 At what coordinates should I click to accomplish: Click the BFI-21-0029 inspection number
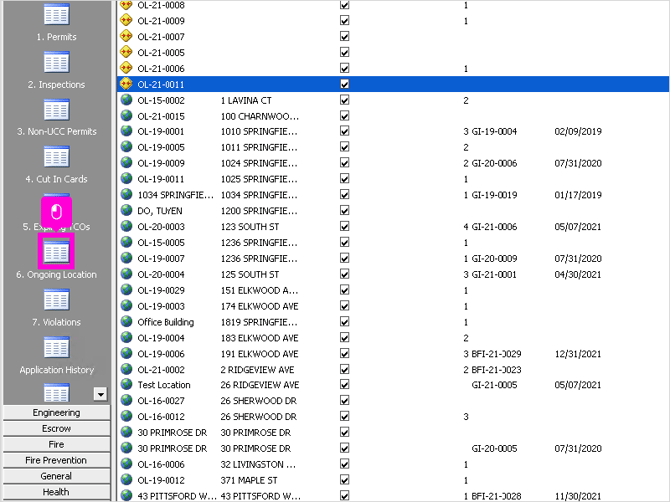point(497,354)
